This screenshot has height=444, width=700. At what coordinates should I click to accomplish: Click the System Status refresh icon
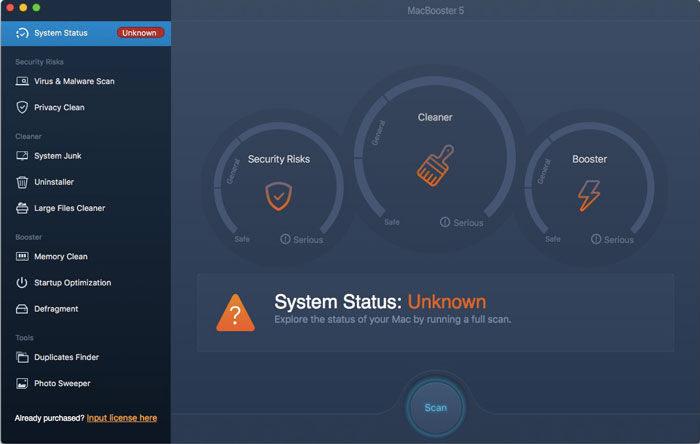(22, 33)
